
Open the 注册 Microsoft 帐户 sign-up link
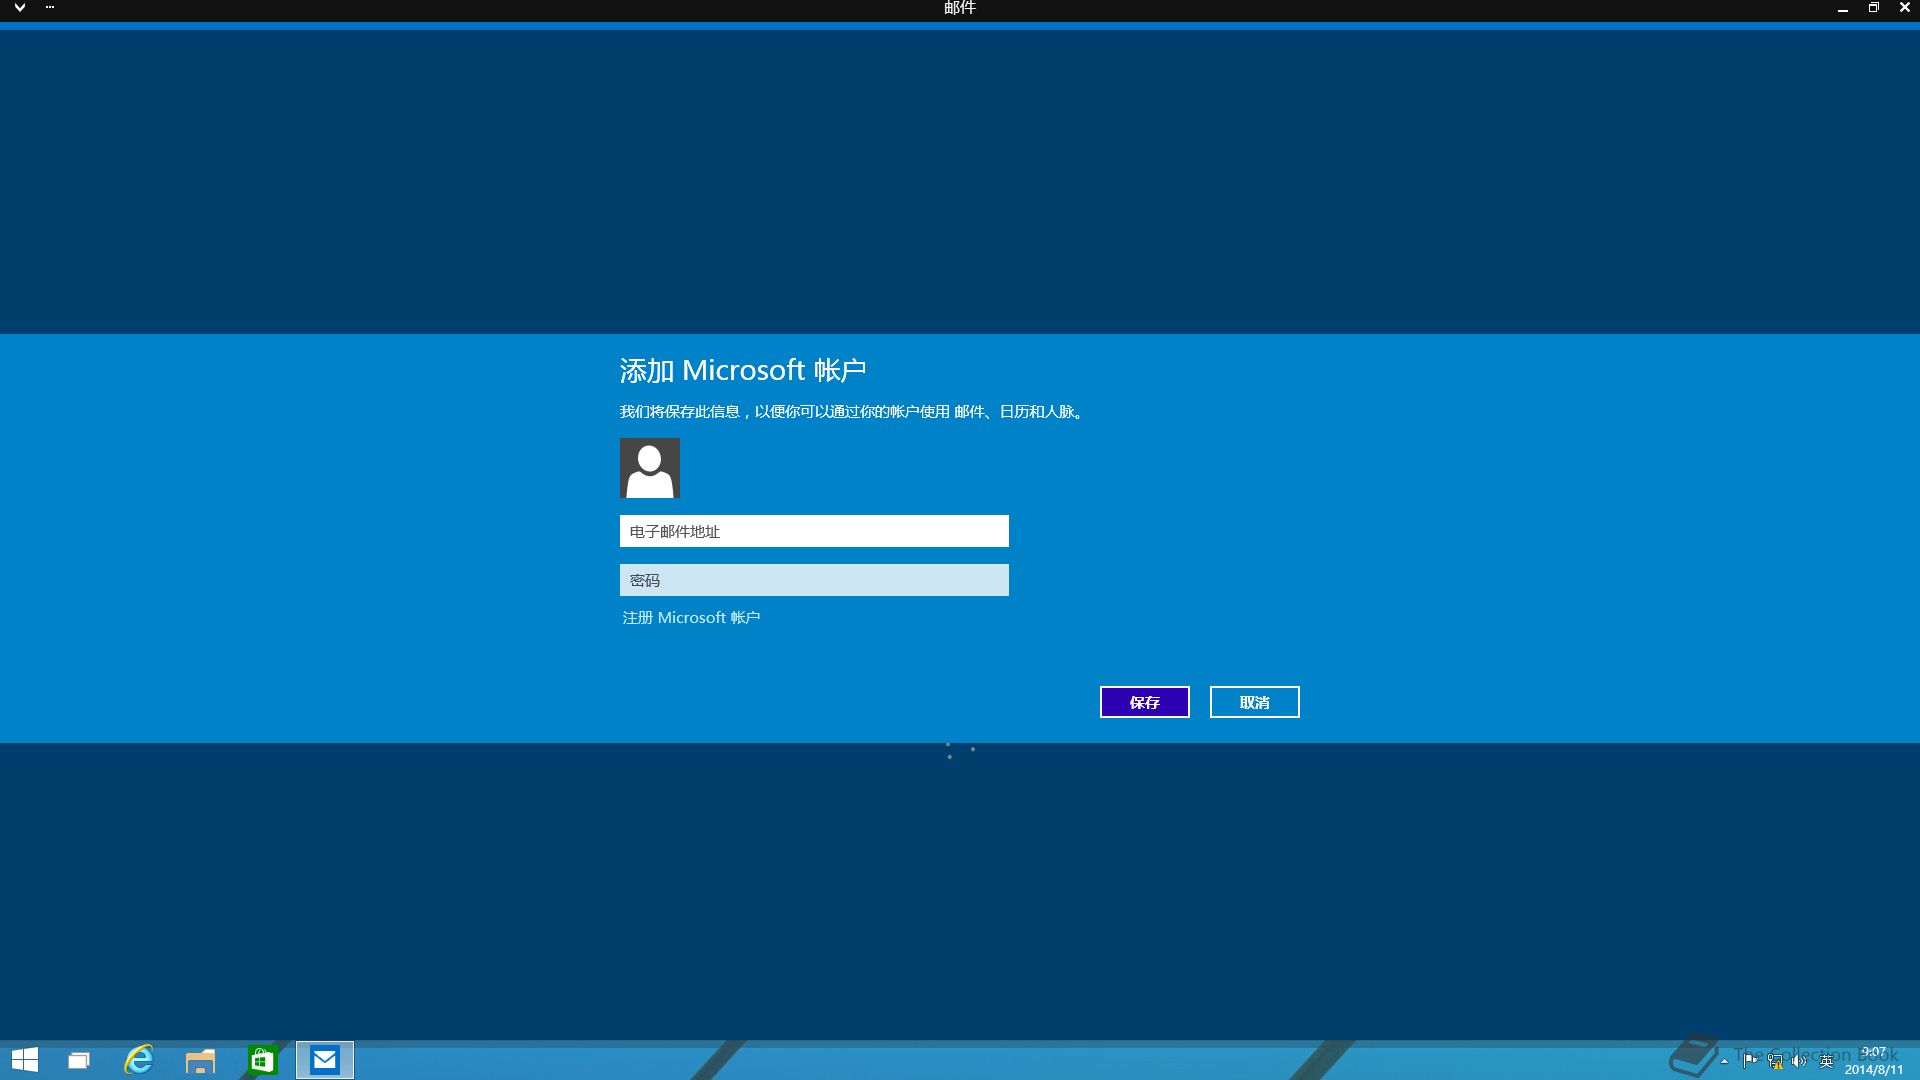(691, 618)
